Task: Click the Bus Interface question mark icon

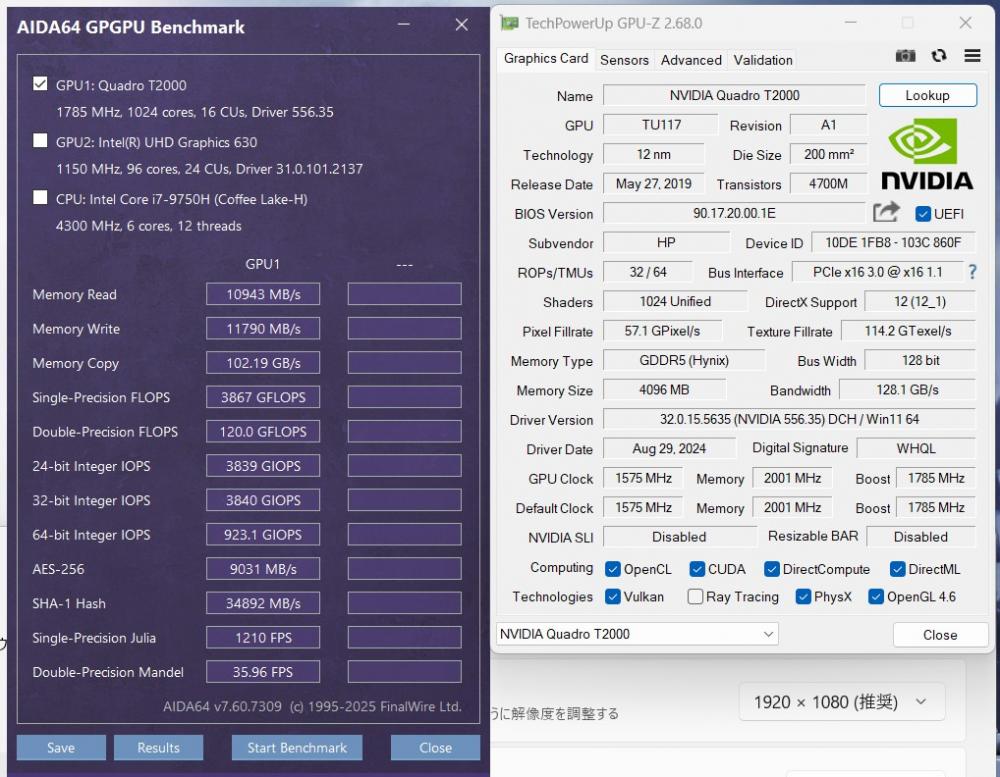Action: (972, 272)
